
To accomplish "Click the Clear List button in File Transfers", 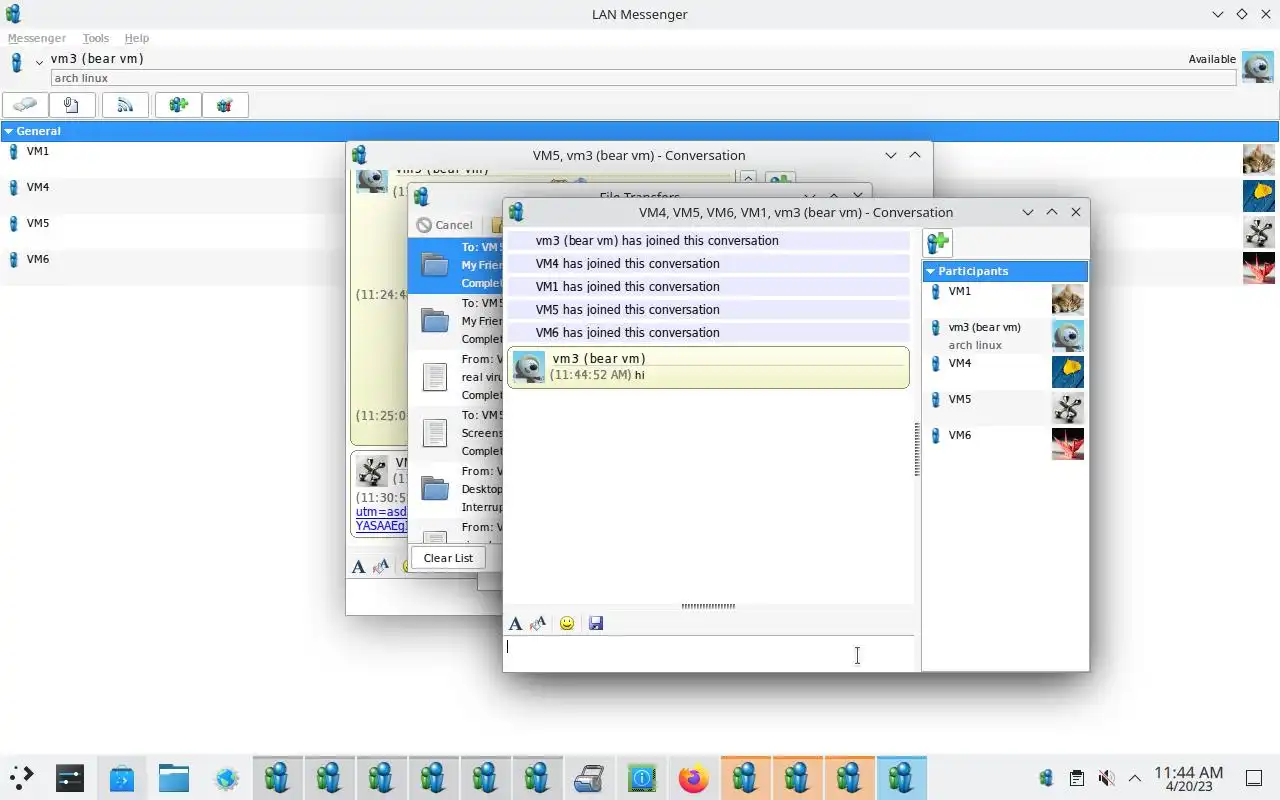I will [448, 558].
